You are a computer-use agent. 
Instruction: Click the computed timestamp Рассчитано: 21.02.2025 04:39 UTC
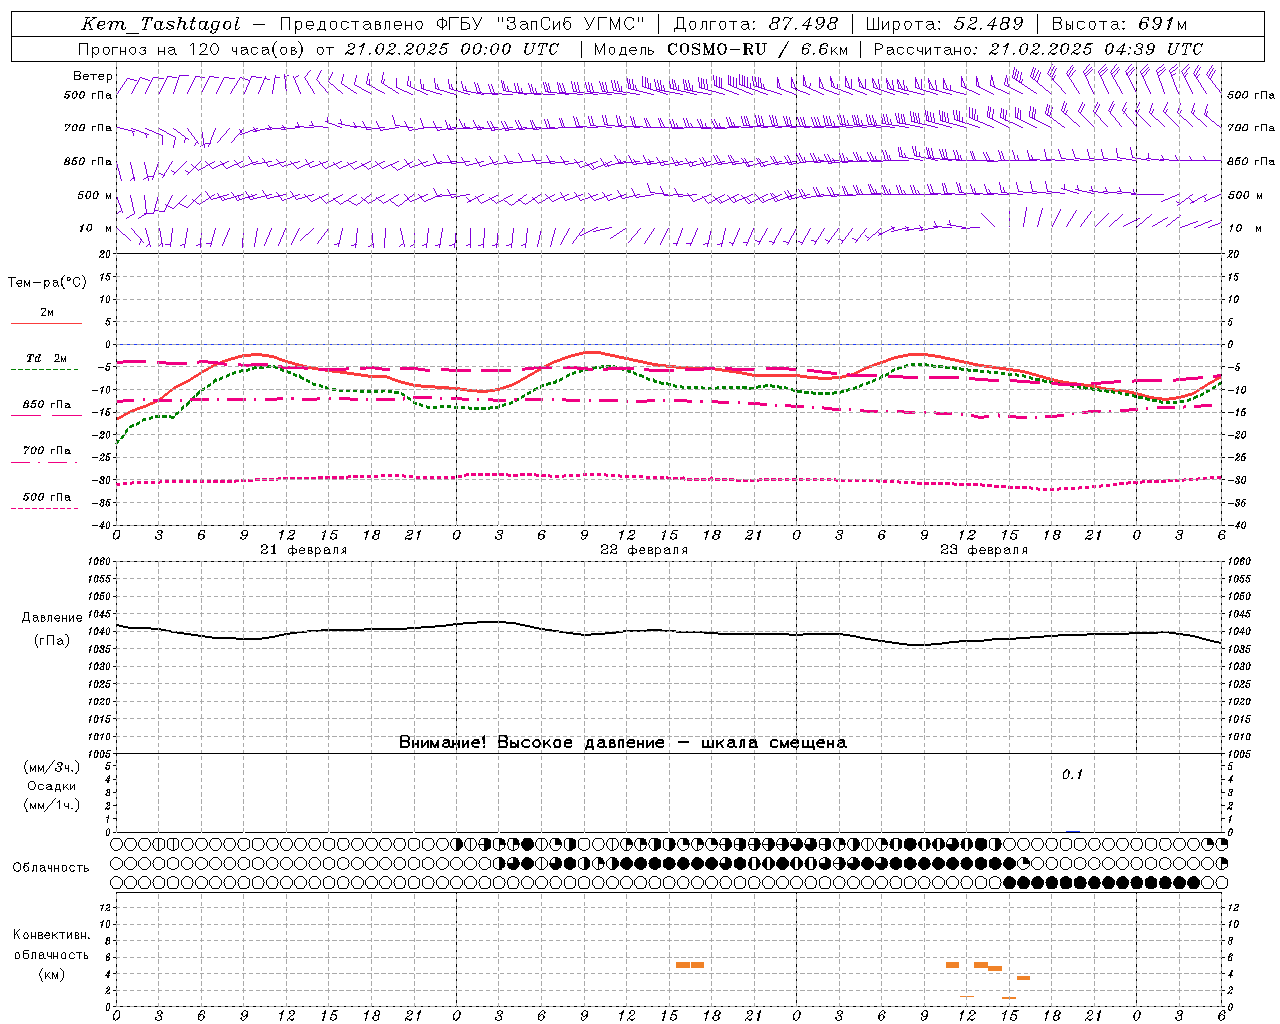pyautogui.click(x=1038, y=49)
